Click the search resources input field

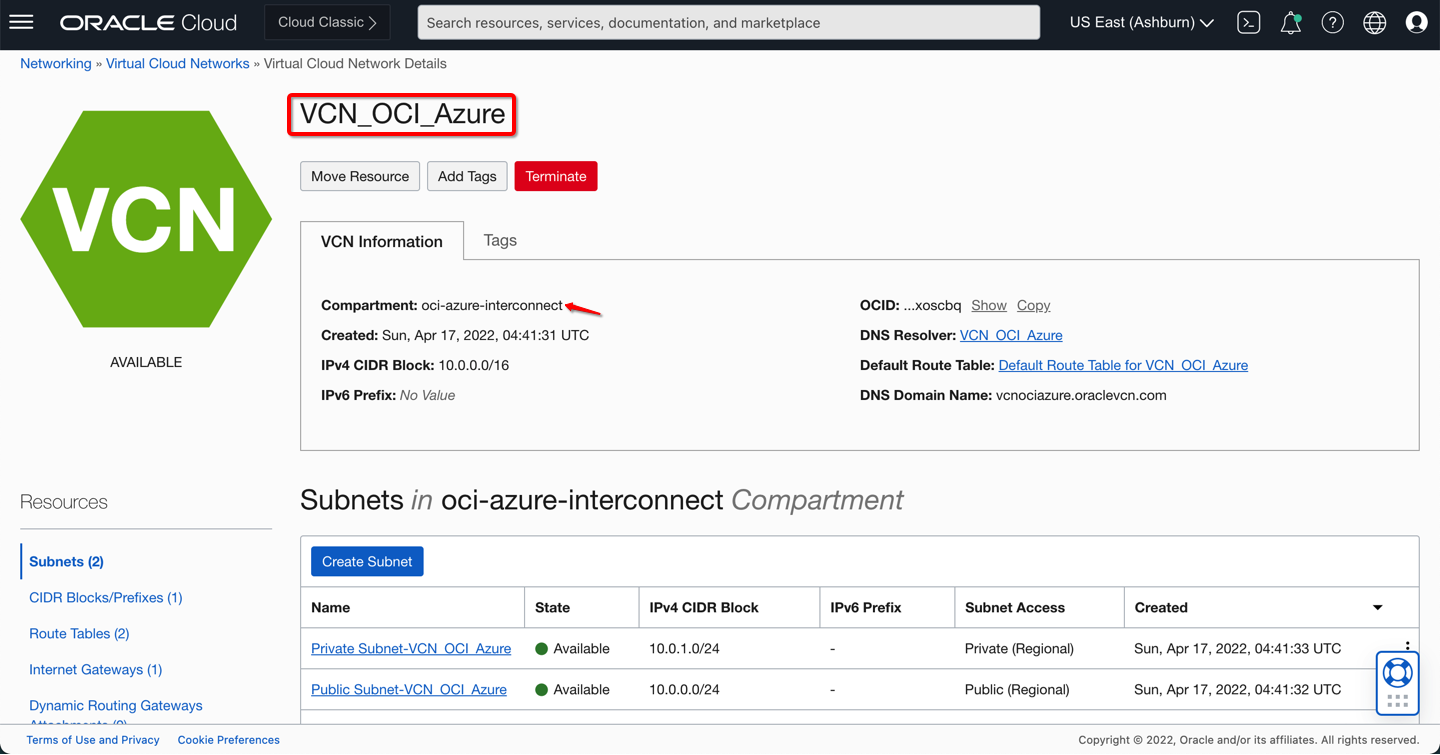pyautogui.click(x=728, y=22)
